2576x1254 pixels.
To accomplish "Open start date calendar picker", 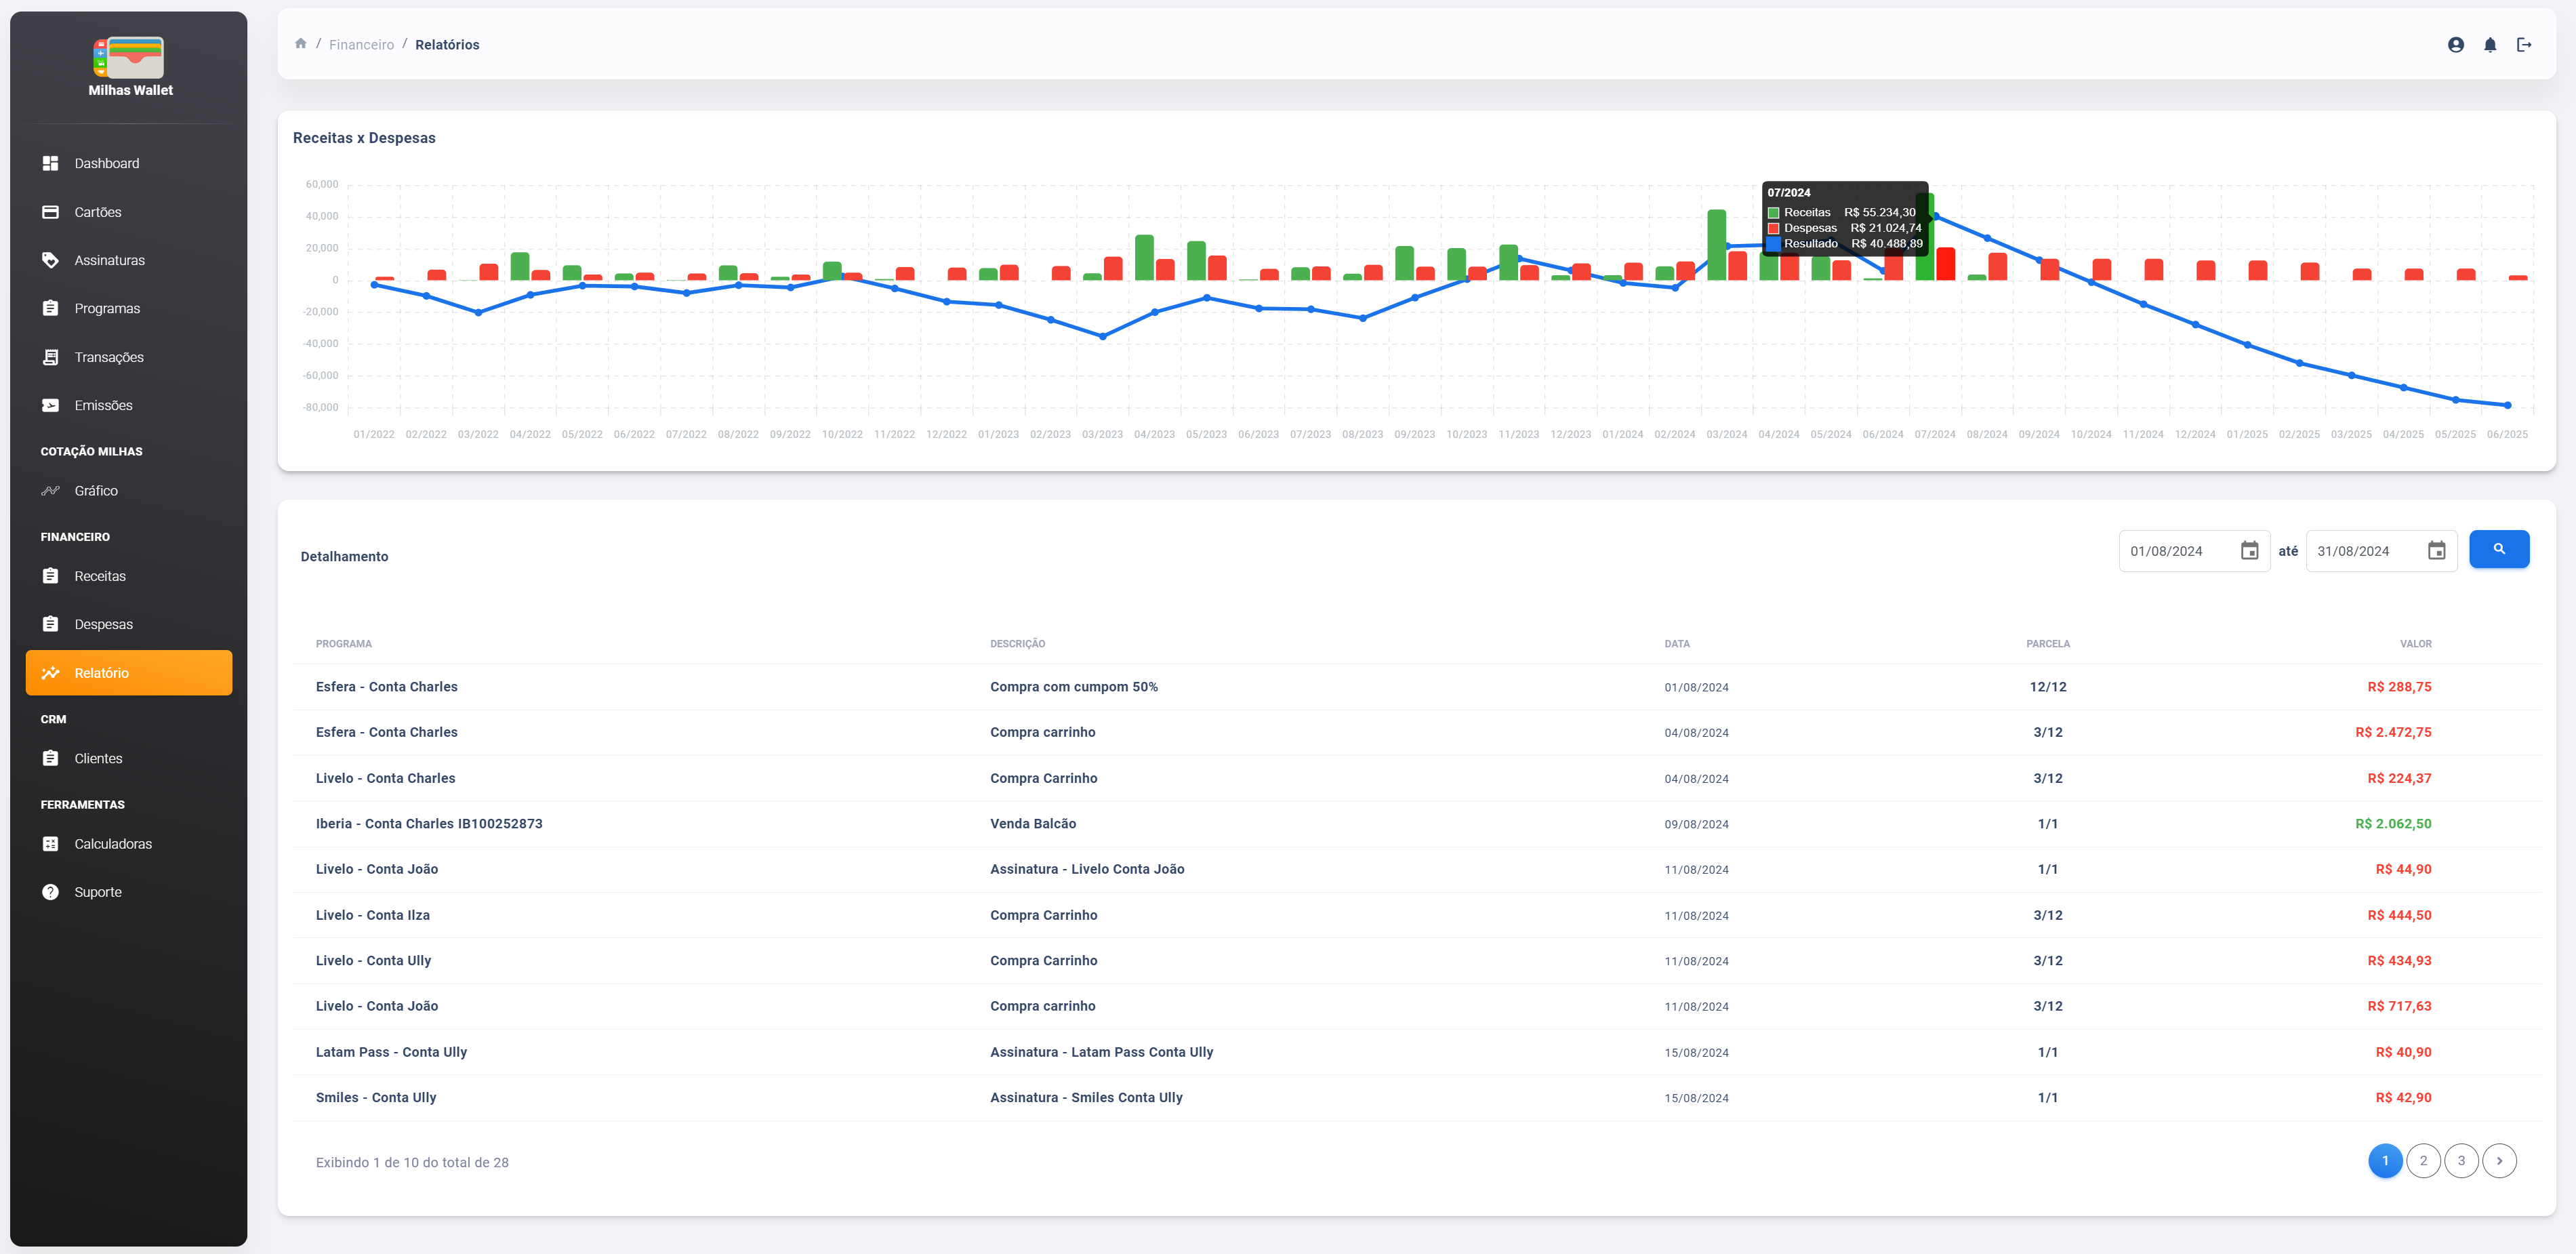I will (x=2249, y=551).
